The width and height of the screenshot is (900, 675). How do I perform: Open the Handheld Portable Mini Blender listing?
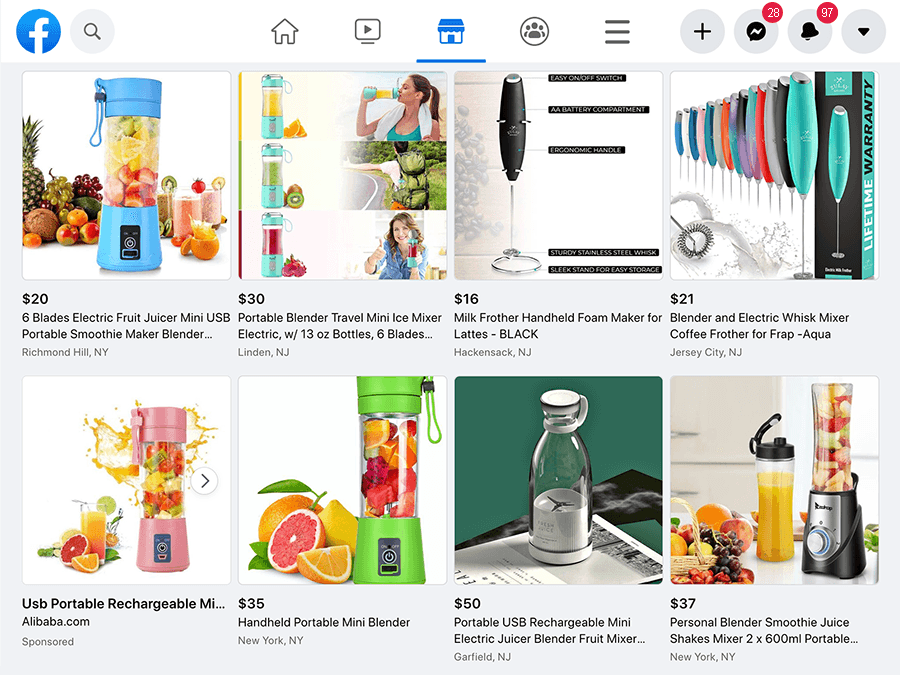click(324, 622)
